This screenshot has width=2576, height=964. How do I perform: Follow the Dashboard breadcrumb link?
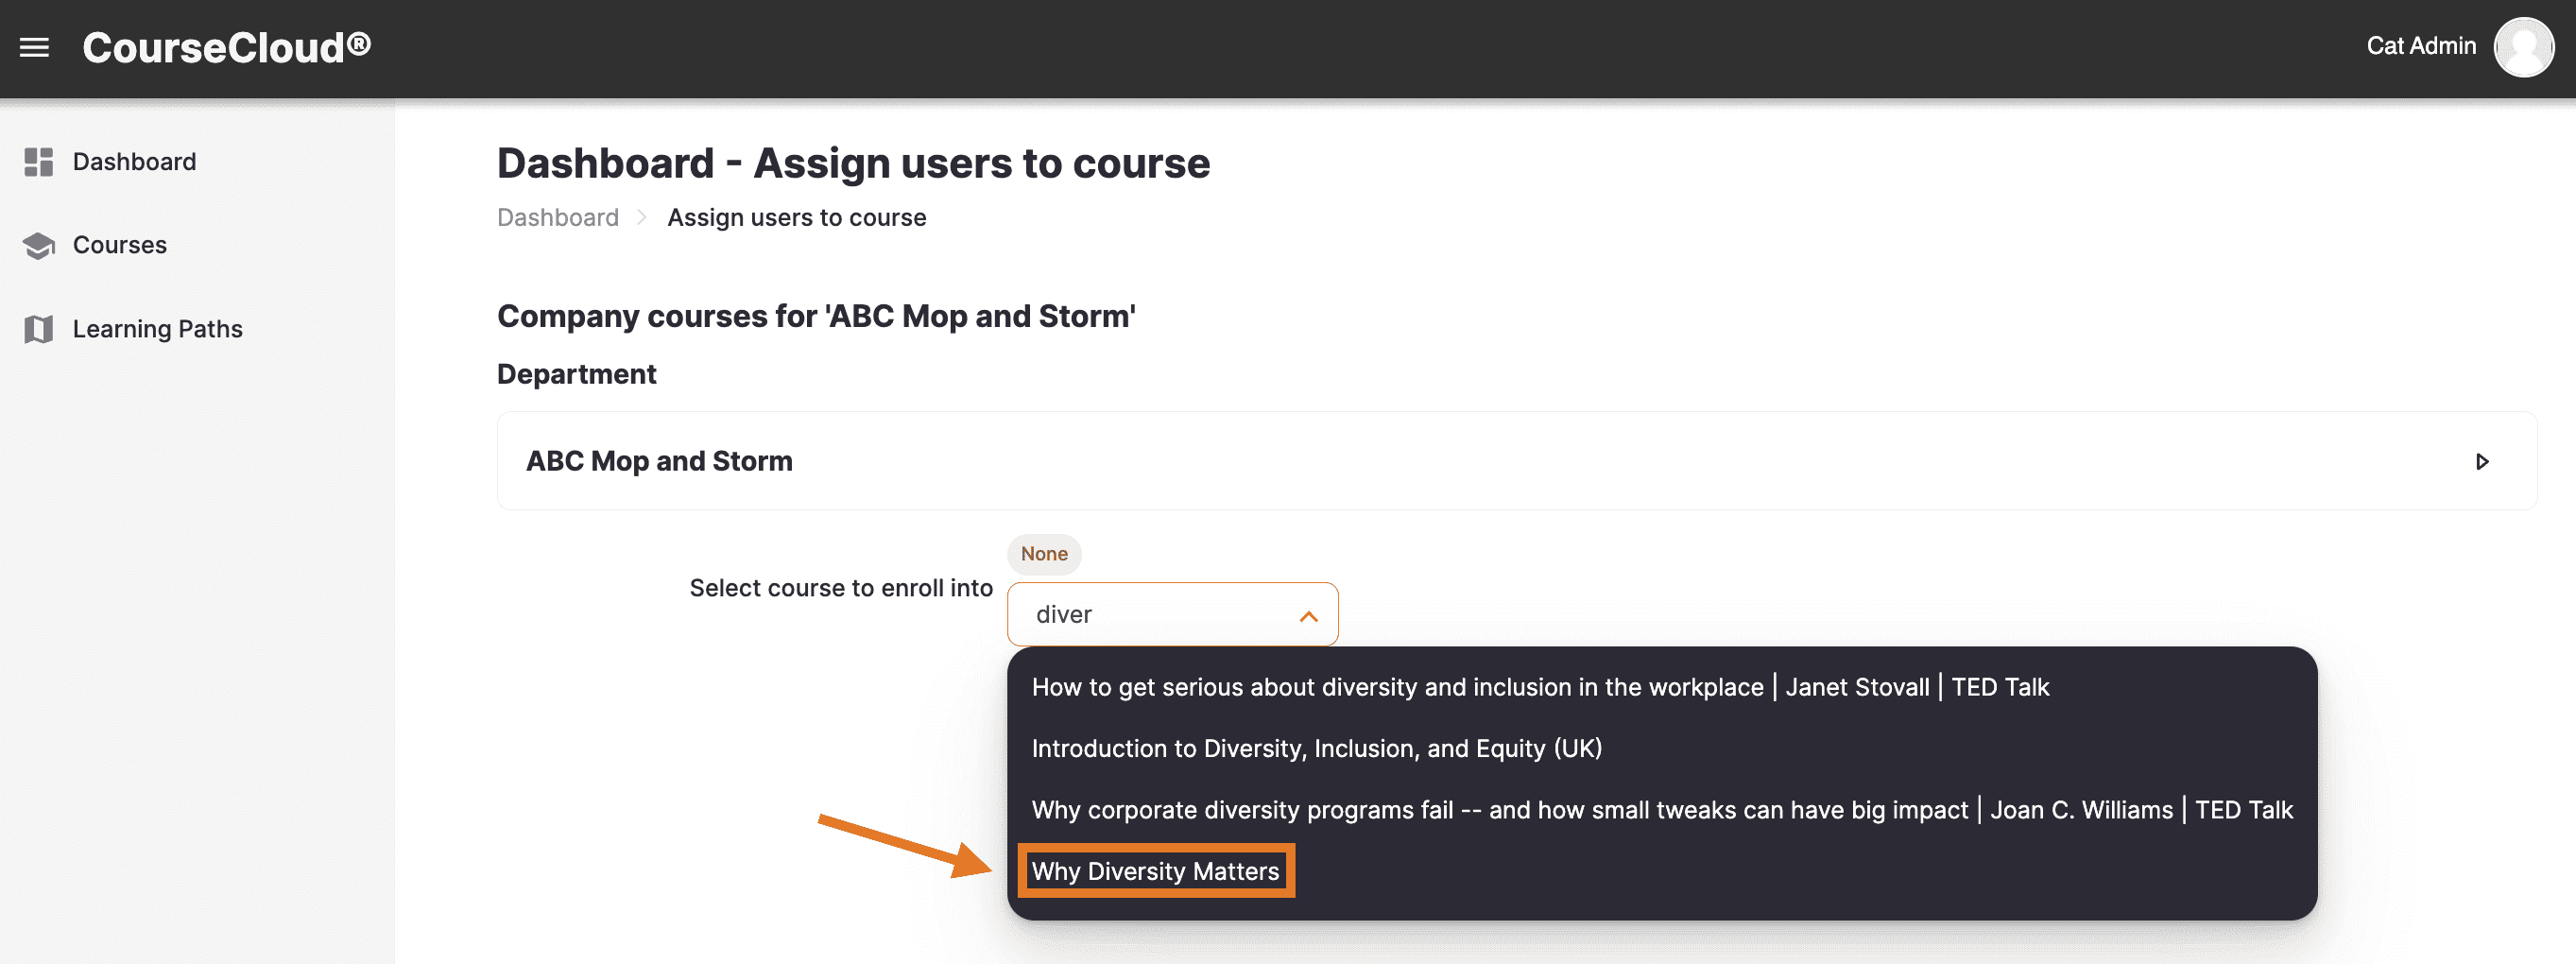tap(557, 218)
